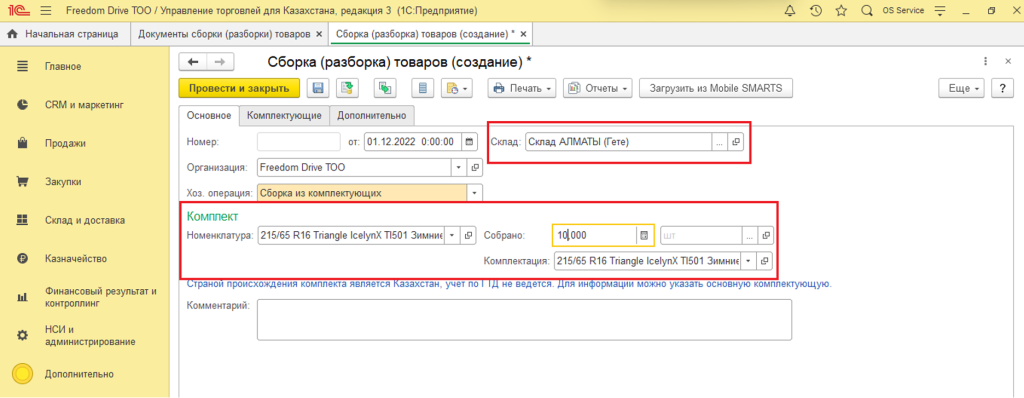Open Закупки section
Image resolution: width=1024 pixels, height=398 pixels.
click(63, 182)
